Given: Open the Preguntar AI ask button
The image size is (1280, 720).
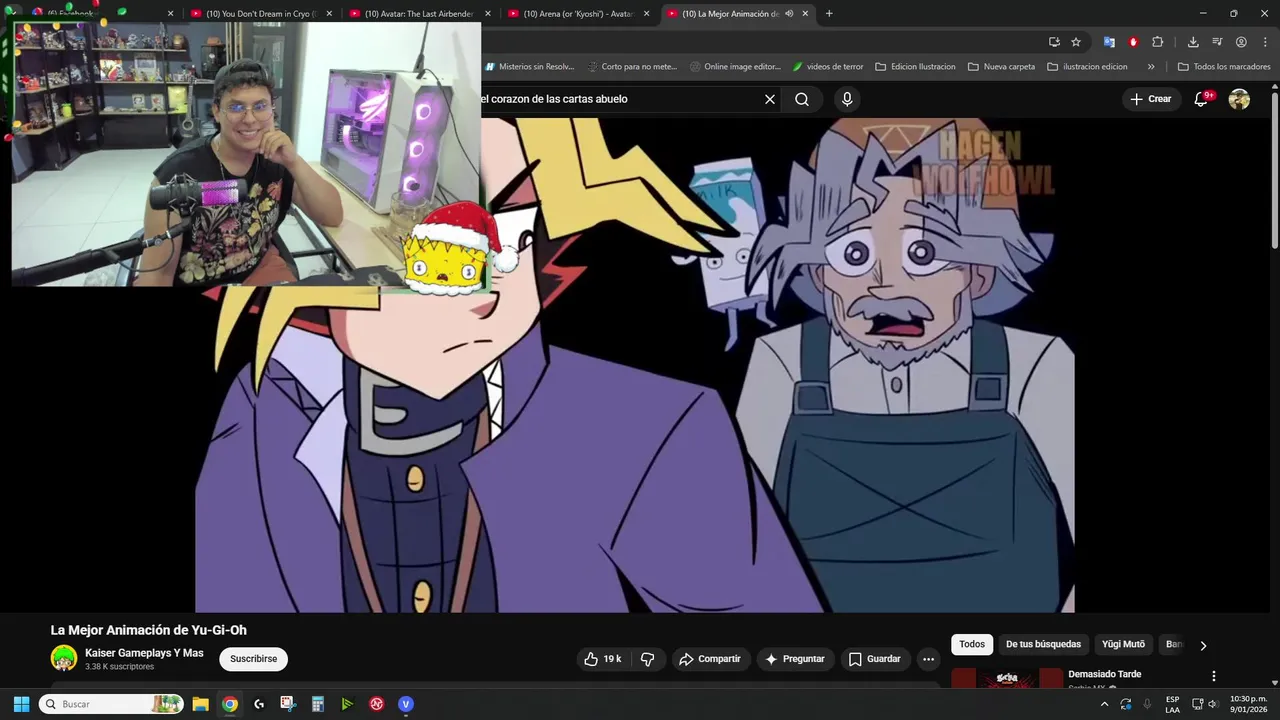Looking at the screenshot, I should 795,659.
